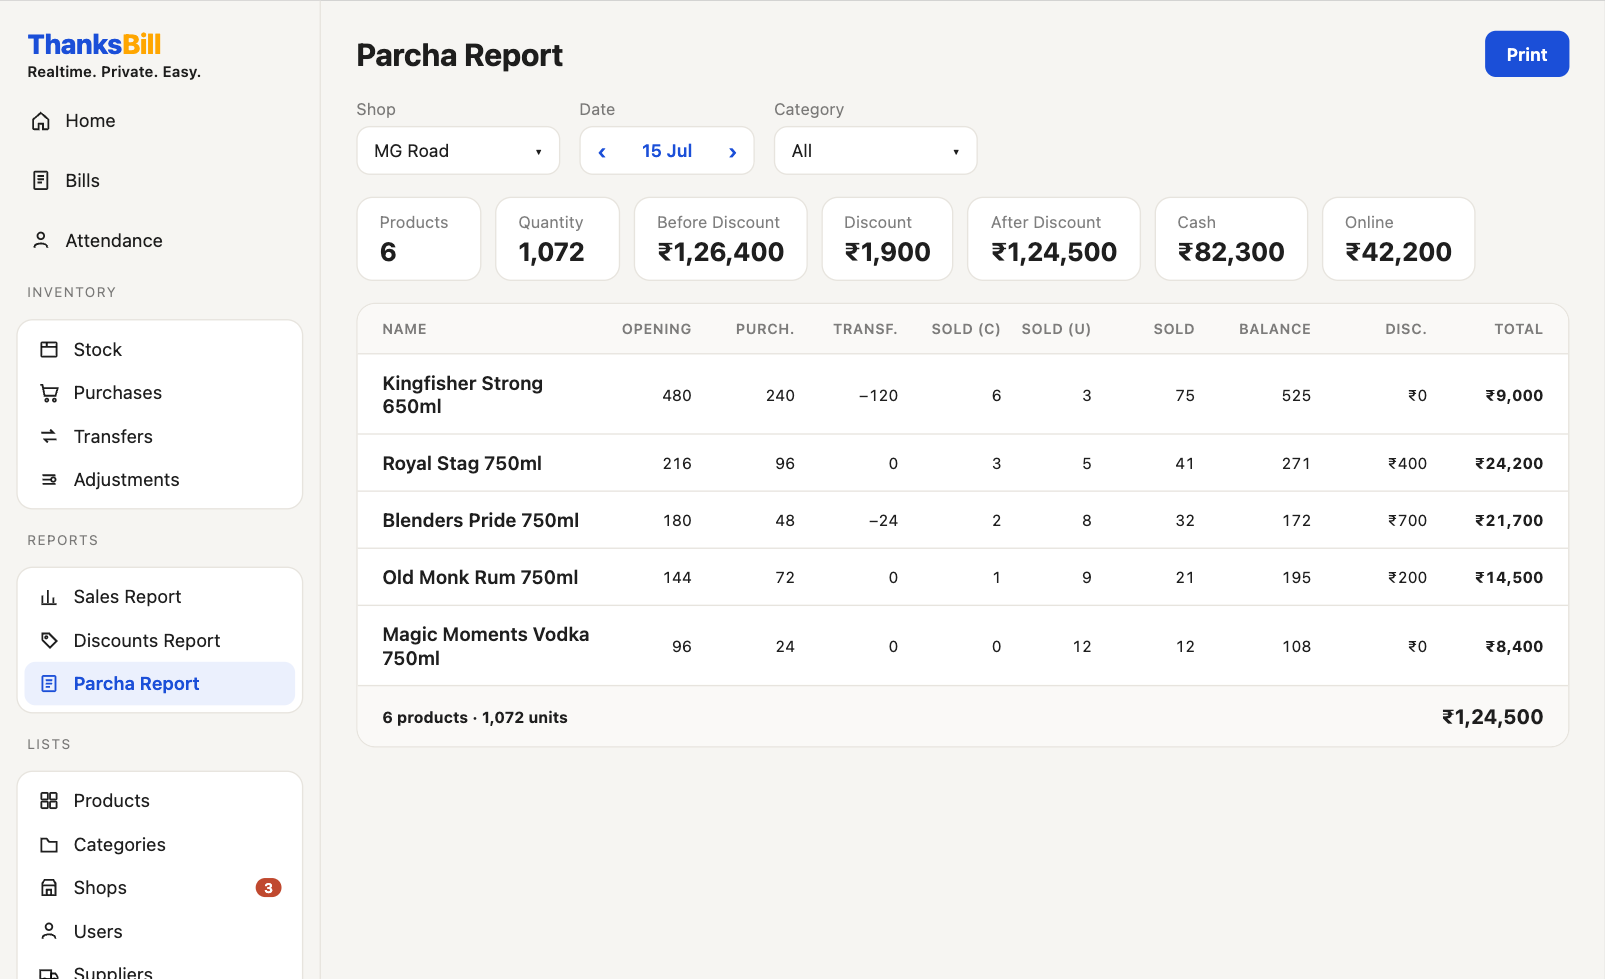Viewport: 1605px width, 979px height.
Task: Open the Categories list
Action: click(160, 845)
